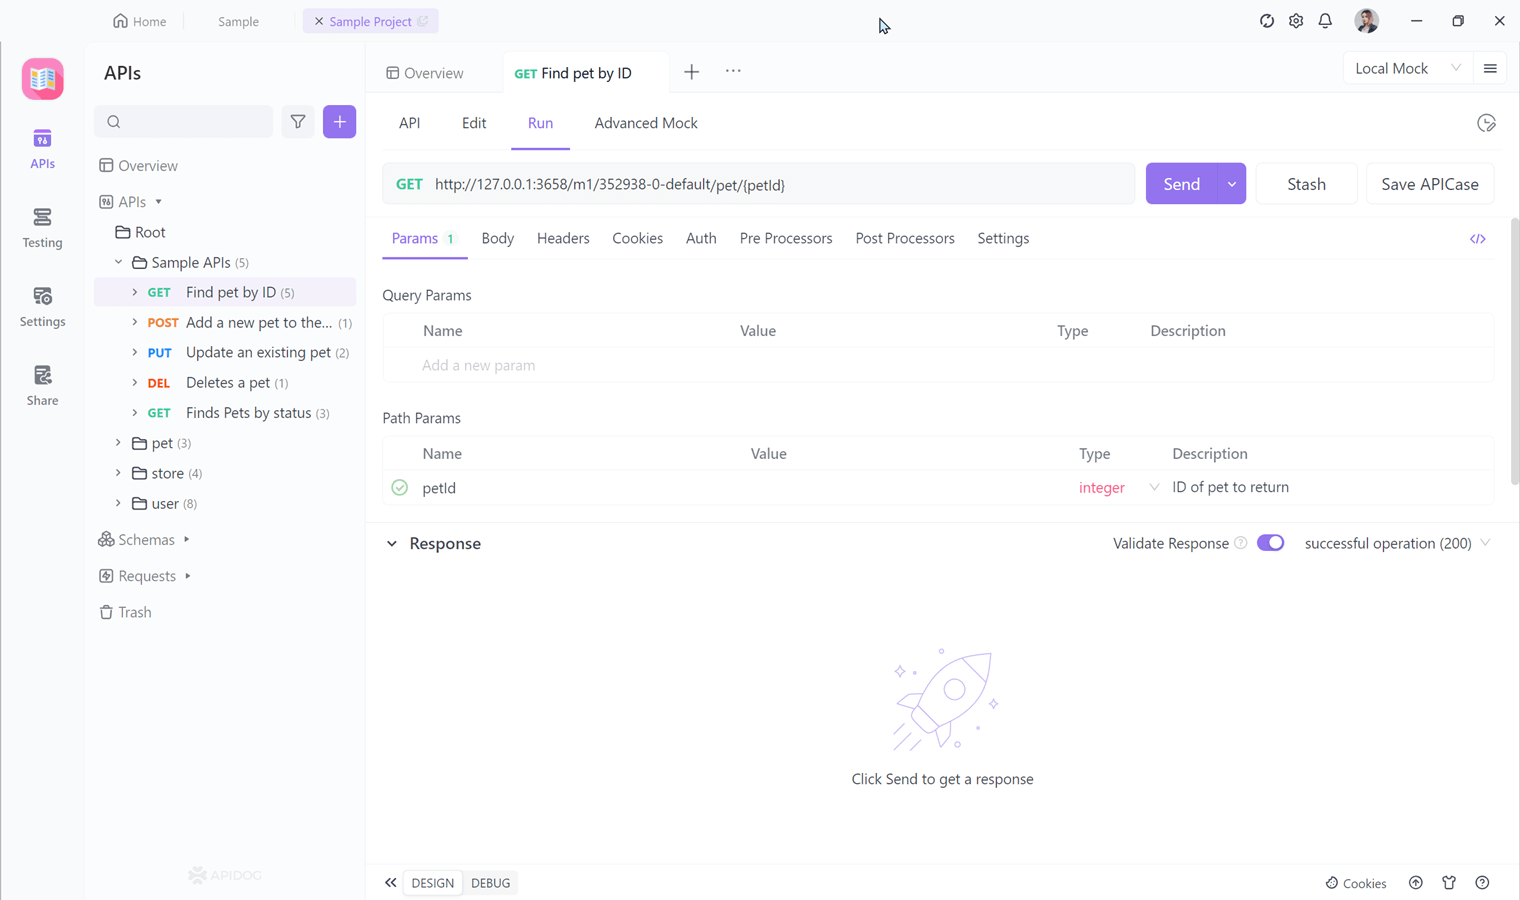Open the request history clock icon
This screenshot has width=1520, height=900.
[1486, 122]
